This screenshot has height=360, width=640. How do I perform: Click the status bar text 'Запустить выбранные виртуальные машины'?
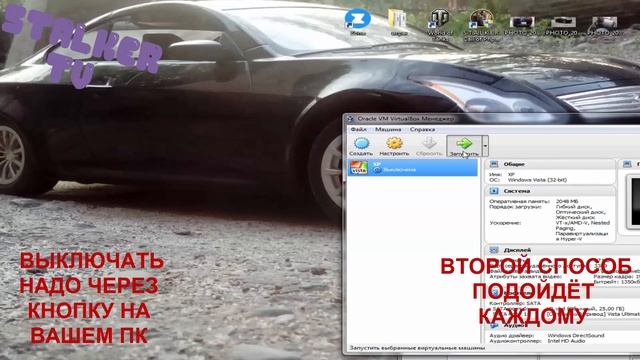point(417,348)
